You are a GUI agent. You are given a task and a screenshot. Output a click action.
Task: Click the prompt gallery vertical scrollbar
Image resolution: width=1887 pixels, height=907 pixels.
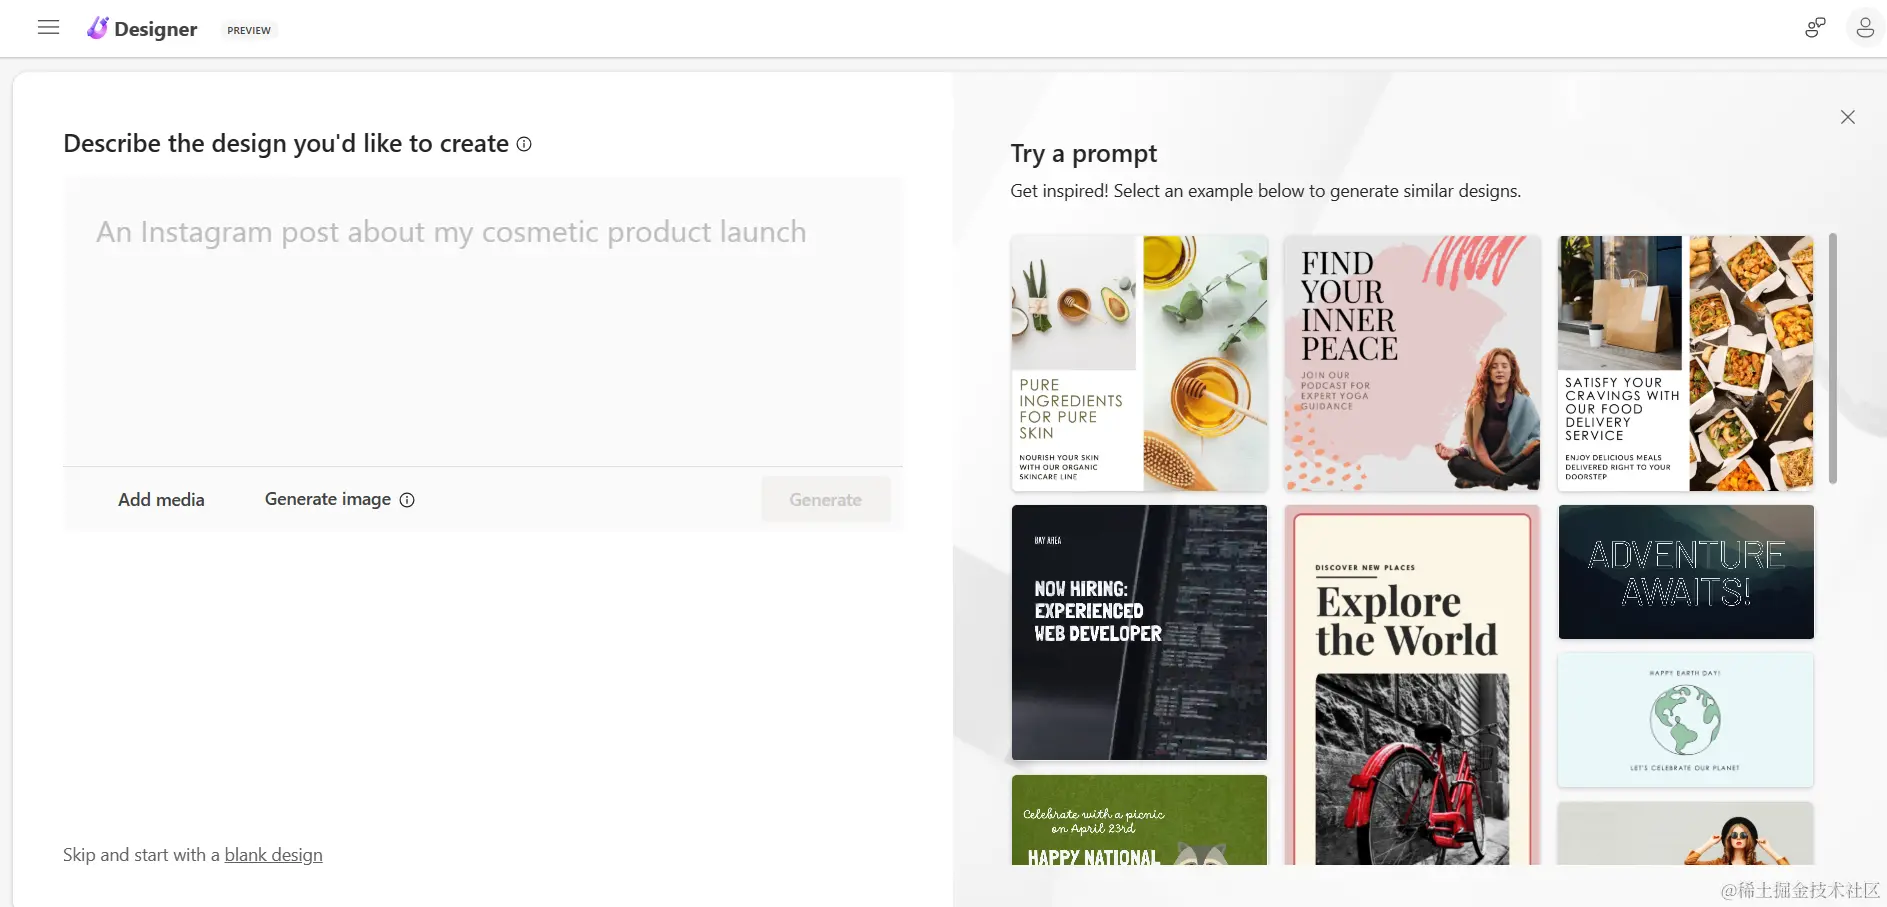(1833, 358)
